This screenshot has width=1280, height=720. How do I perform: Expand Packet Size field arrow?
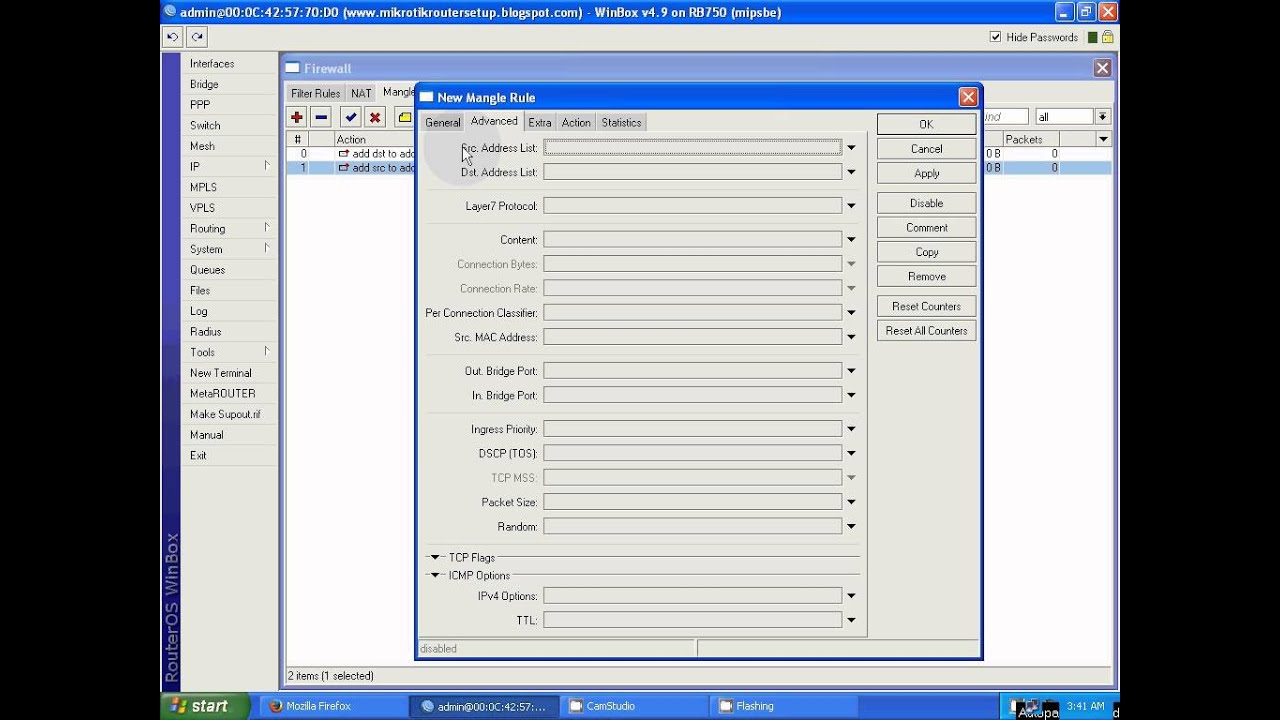pos(851,502)
